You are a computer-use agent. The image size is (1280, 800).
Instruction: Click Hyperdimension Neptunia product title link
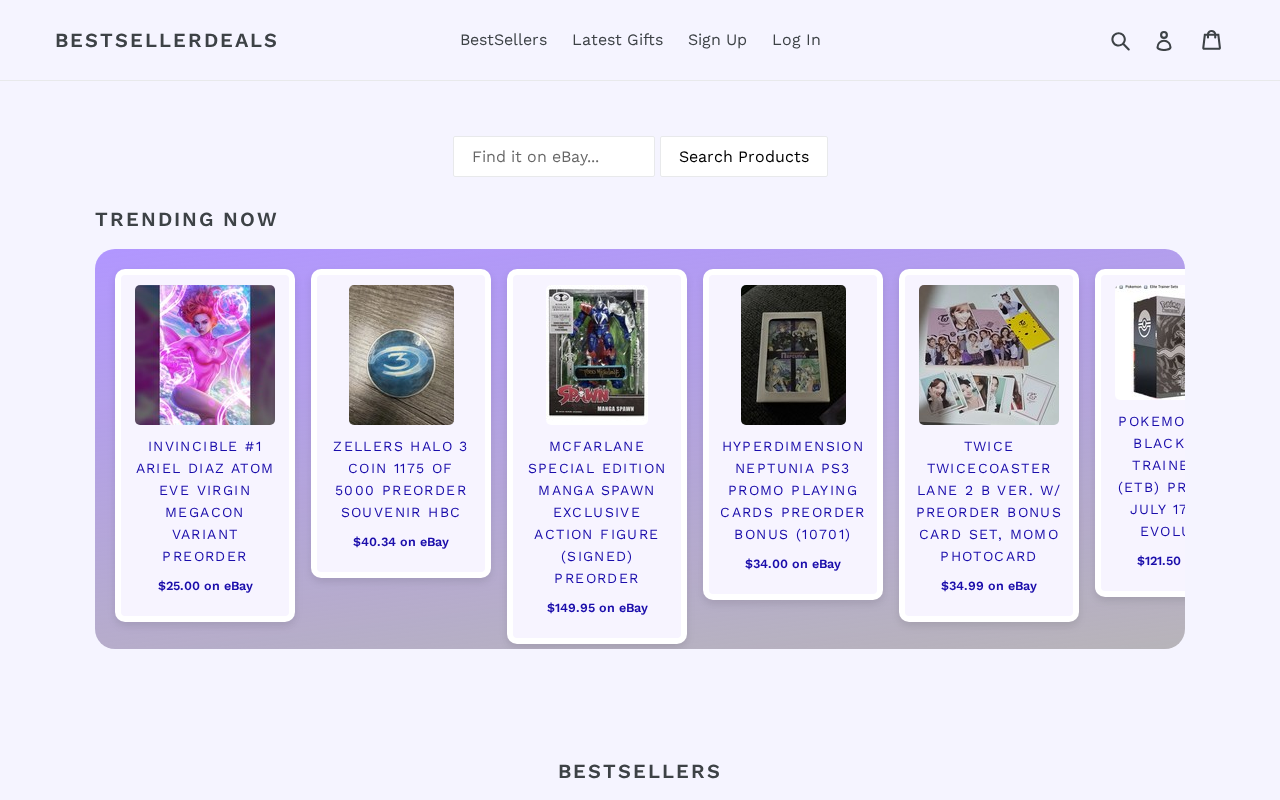tap(793, 490)
